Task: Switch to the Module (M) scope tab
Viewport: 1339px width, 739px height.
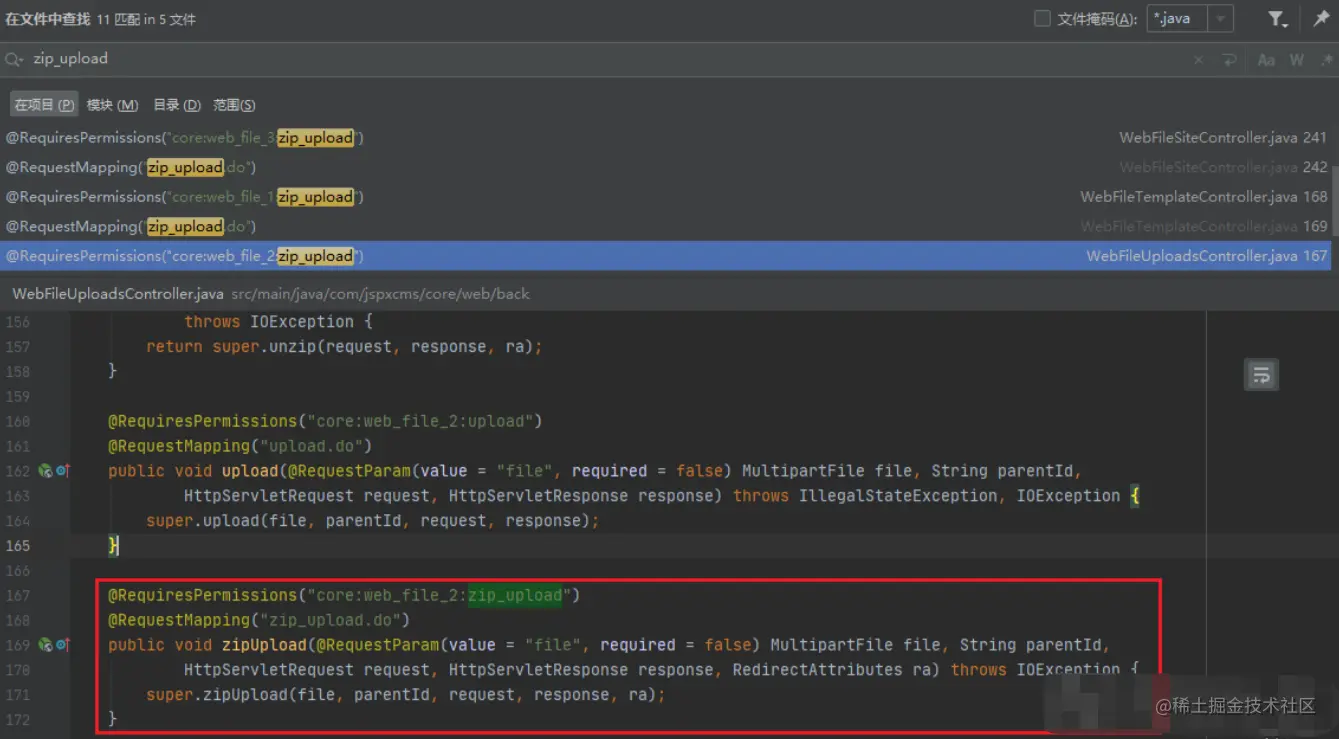Action: click(x=112, y=105)
